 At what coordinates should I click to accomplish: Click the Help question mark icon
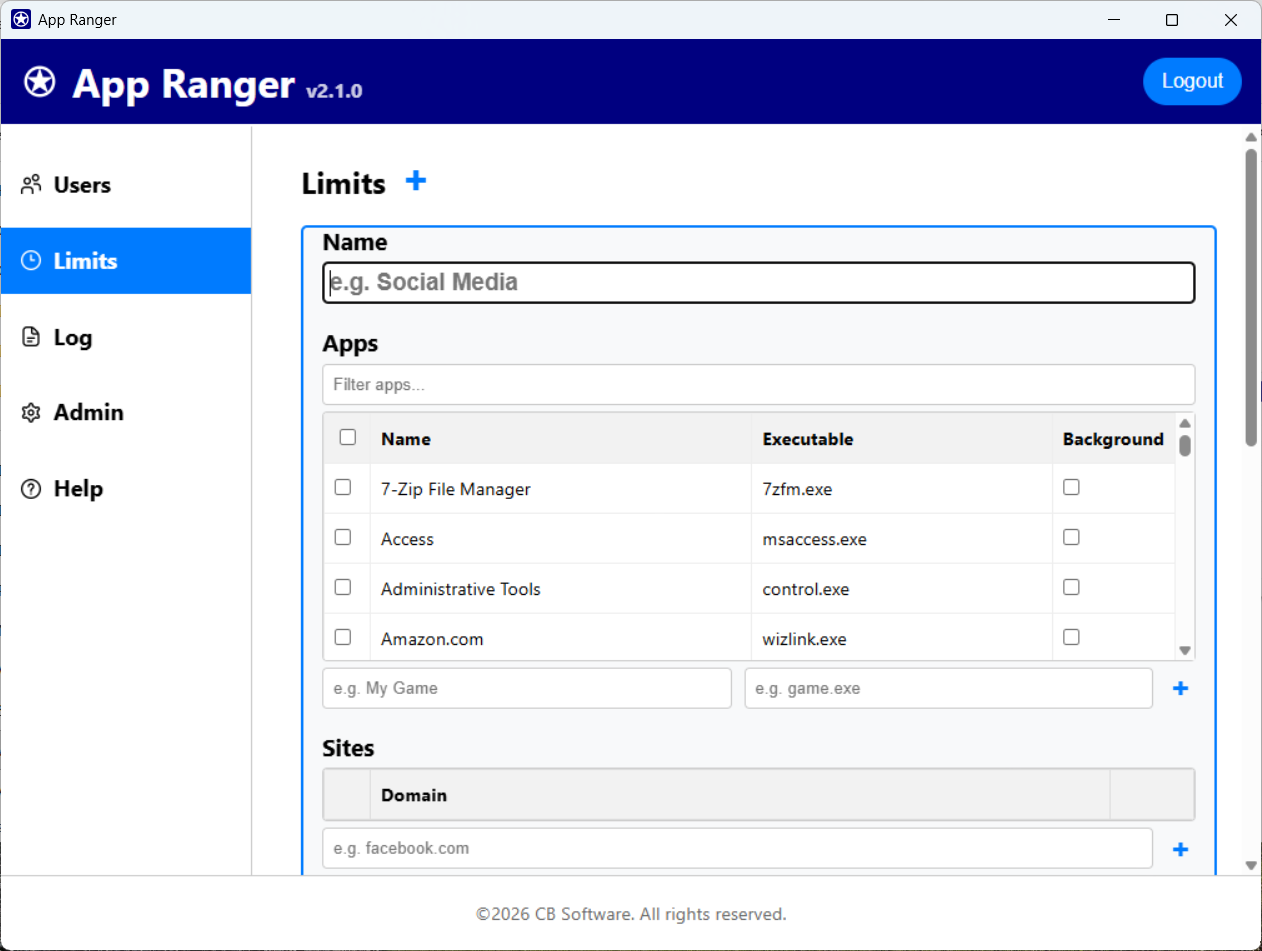[30, 488]
